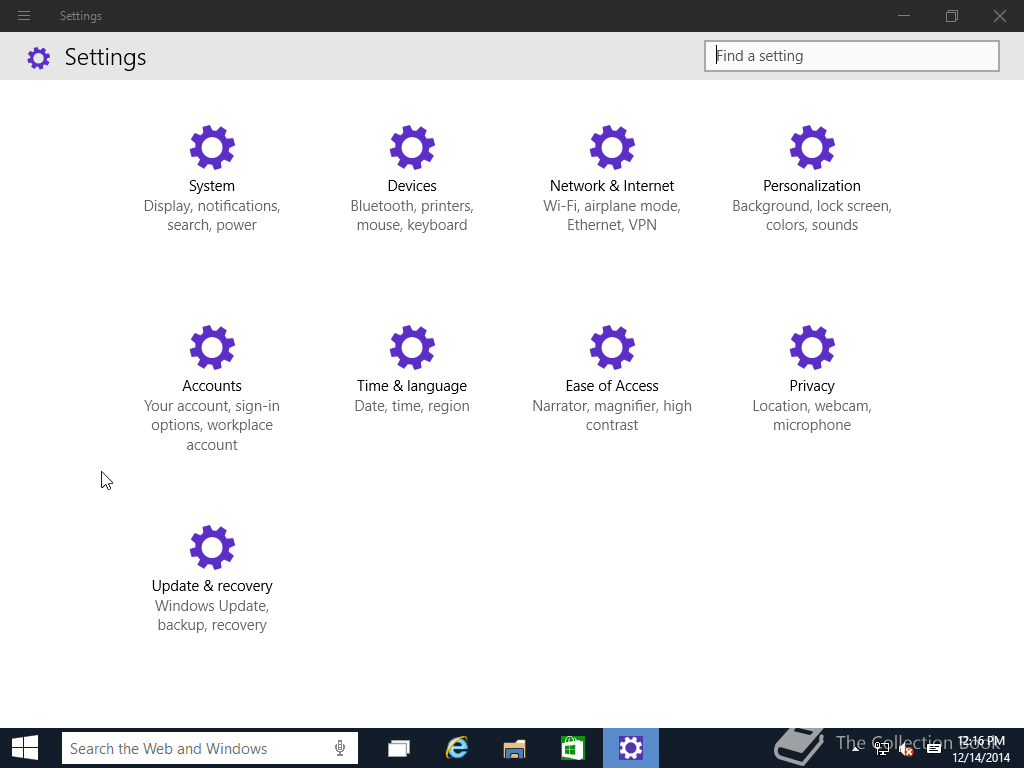Click 'Wi-Fi, airplane mode, Ethernet, VPN' description
The width and height of the screenshot is (1024, 768).
coord(612,216)
